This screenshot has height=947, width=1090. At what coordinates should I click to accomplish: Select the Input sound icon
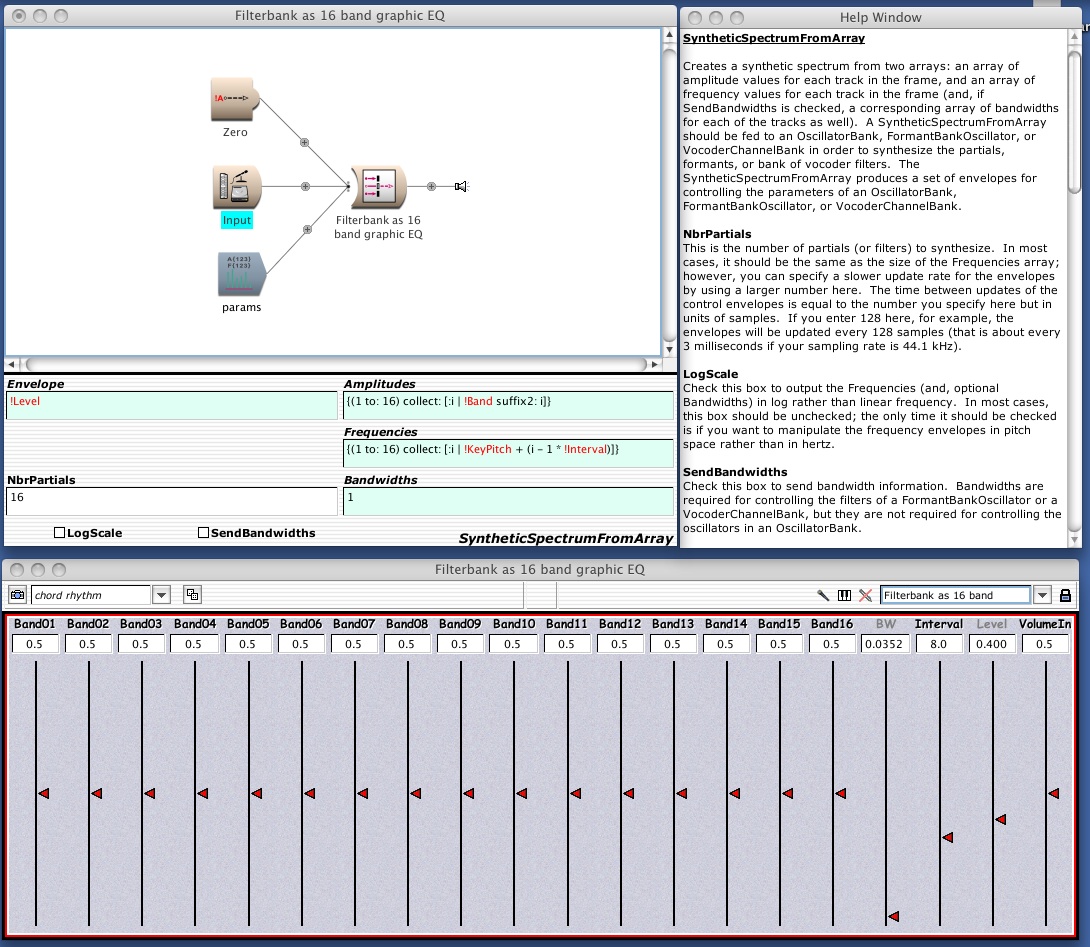click(x=237, y=187)
